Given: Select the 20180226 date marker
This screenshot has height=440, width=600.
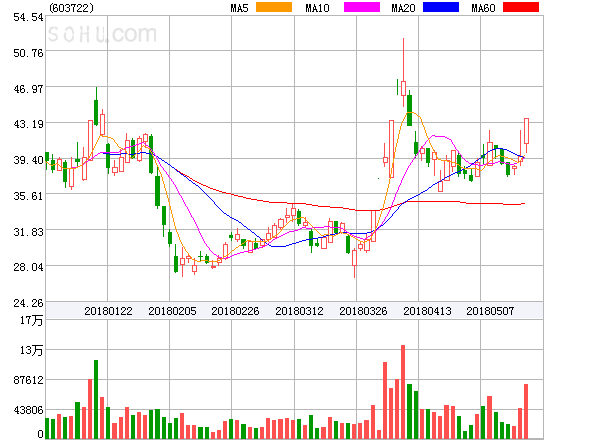Looking at the screenshot, I should [235, 311].
